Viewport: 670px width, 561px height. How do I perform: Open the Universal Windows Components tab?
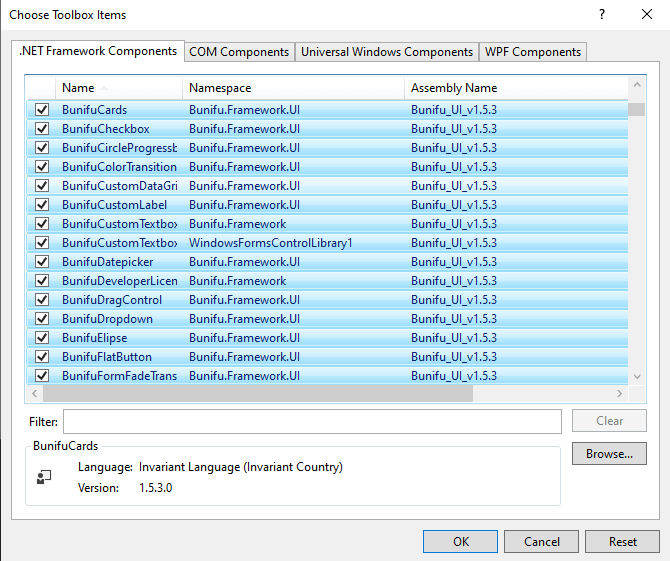click(x=387, y=52)
